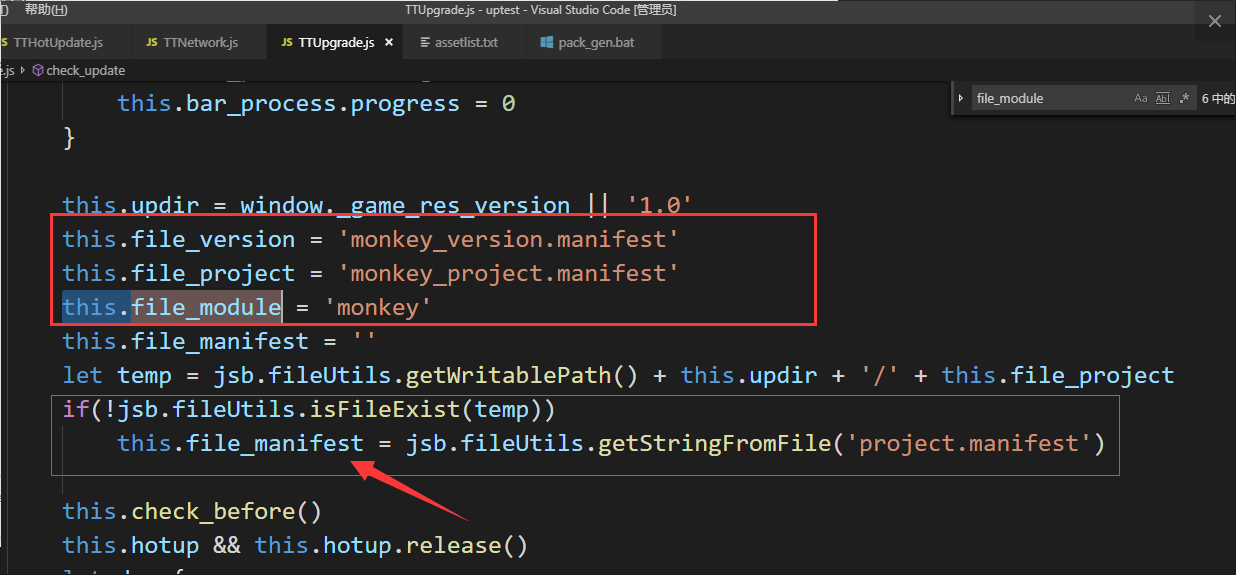Toggle Match Whole Word in find widget
1236x575 pixels.
pyautogui.click(x=1162, y=98)
